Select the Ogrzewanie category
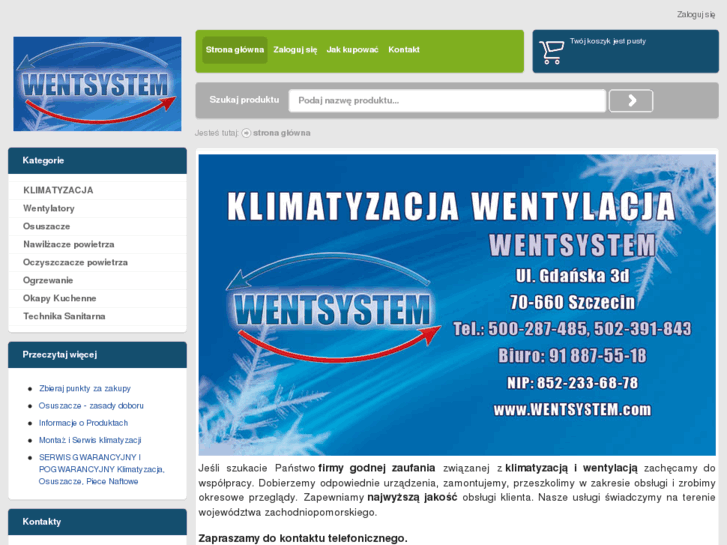 coord(48,280)
